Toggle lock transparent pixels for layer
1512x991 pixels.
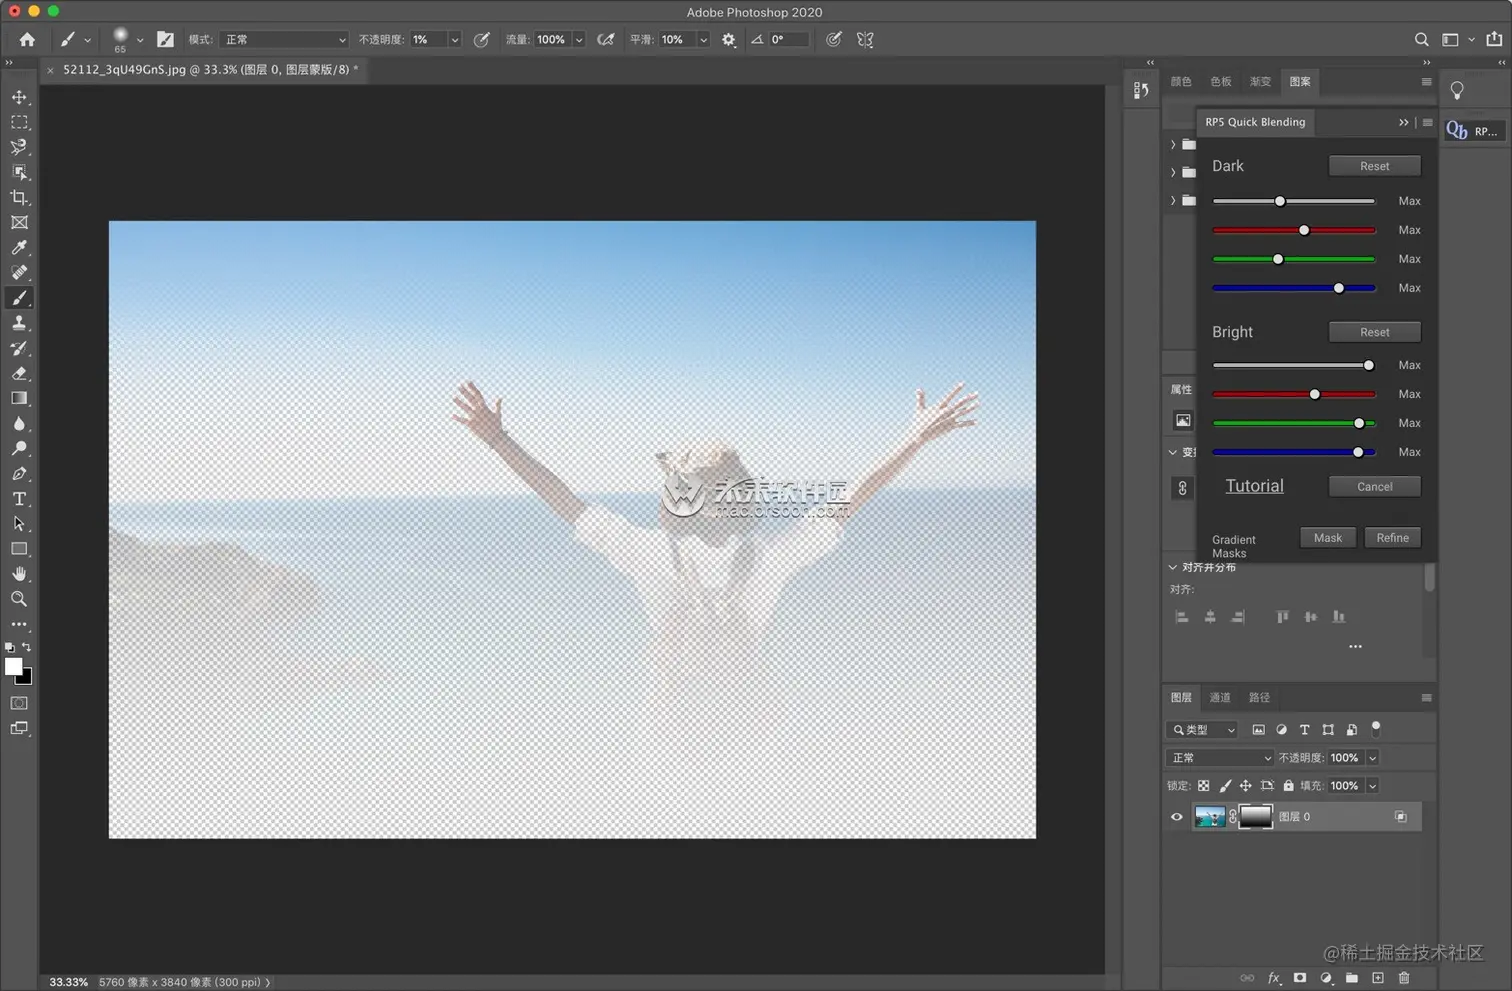pyautogui.click(x=1204, y=786)
